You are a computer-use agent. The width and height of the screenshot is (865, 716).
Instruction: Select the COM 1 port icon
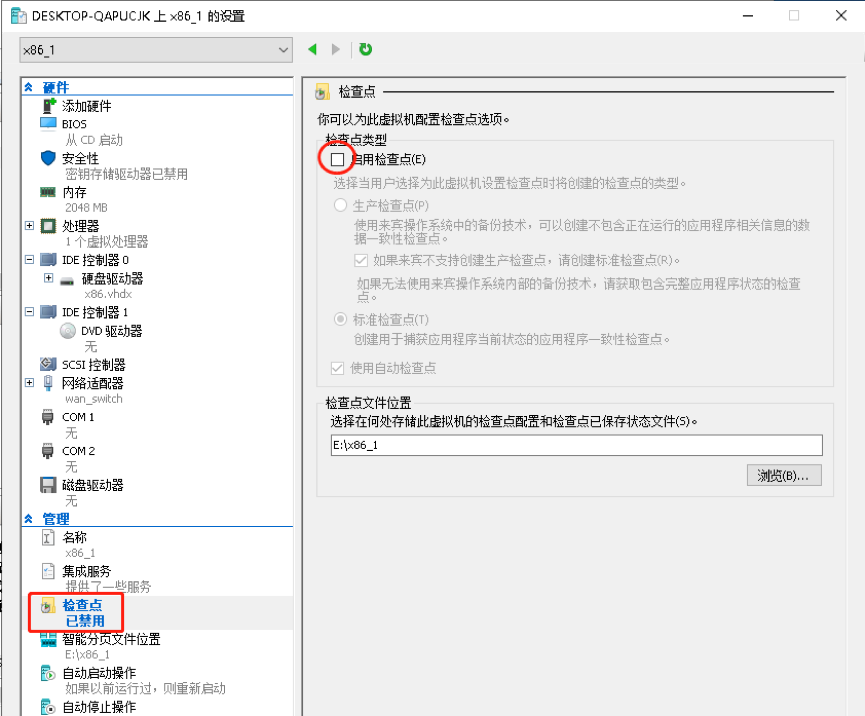48,417
